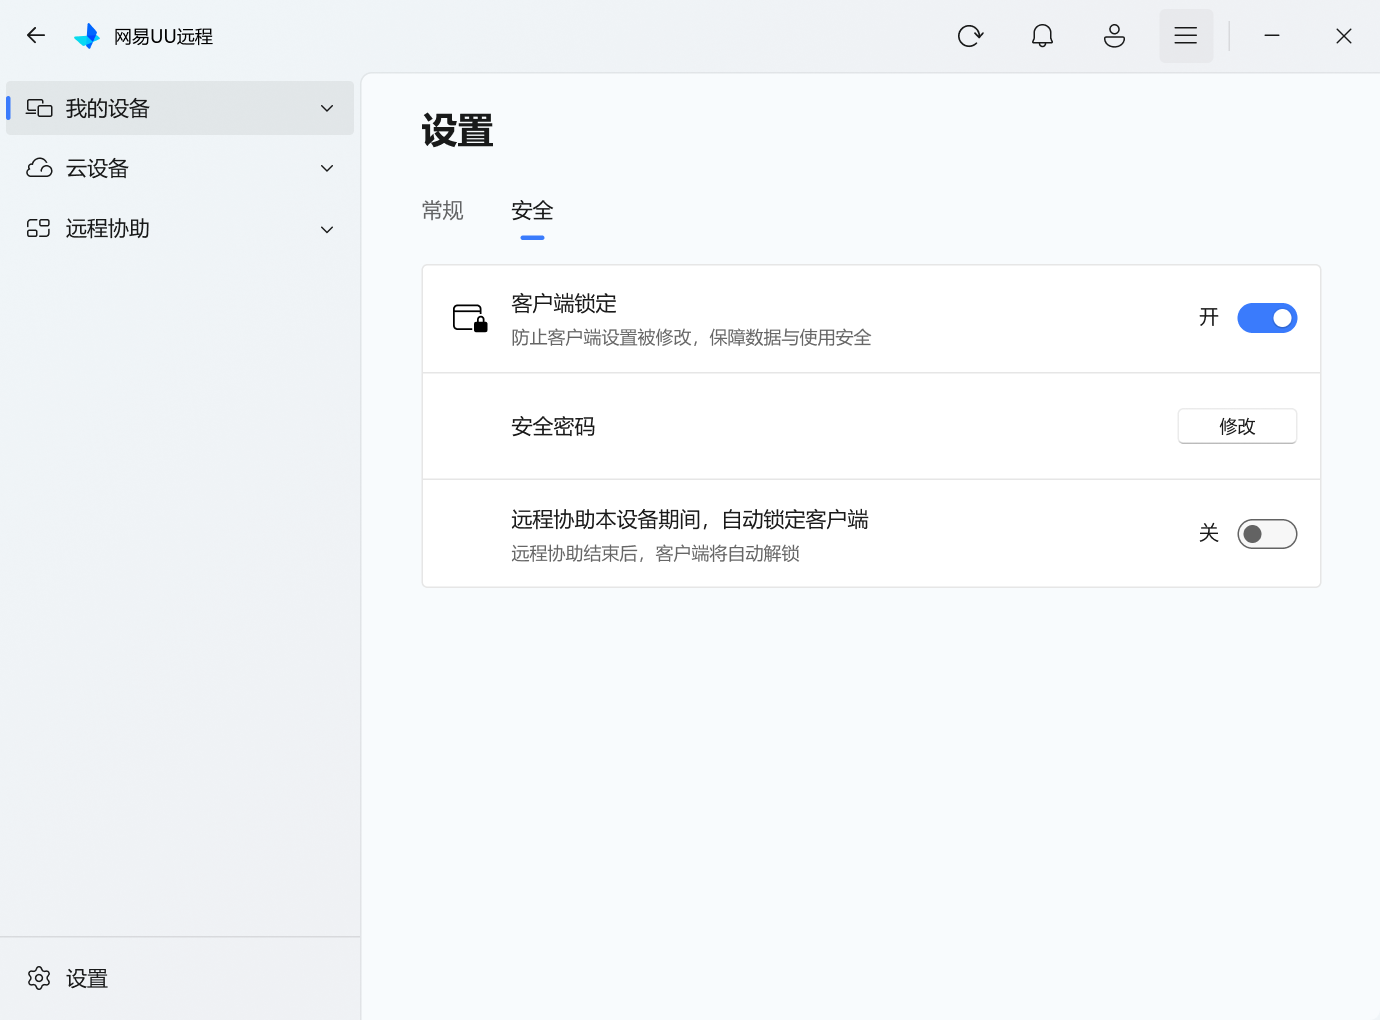The image size is (1382, 1020).
Task: Close the 网易UU远程 window
Action: [x=1344, y=36]
